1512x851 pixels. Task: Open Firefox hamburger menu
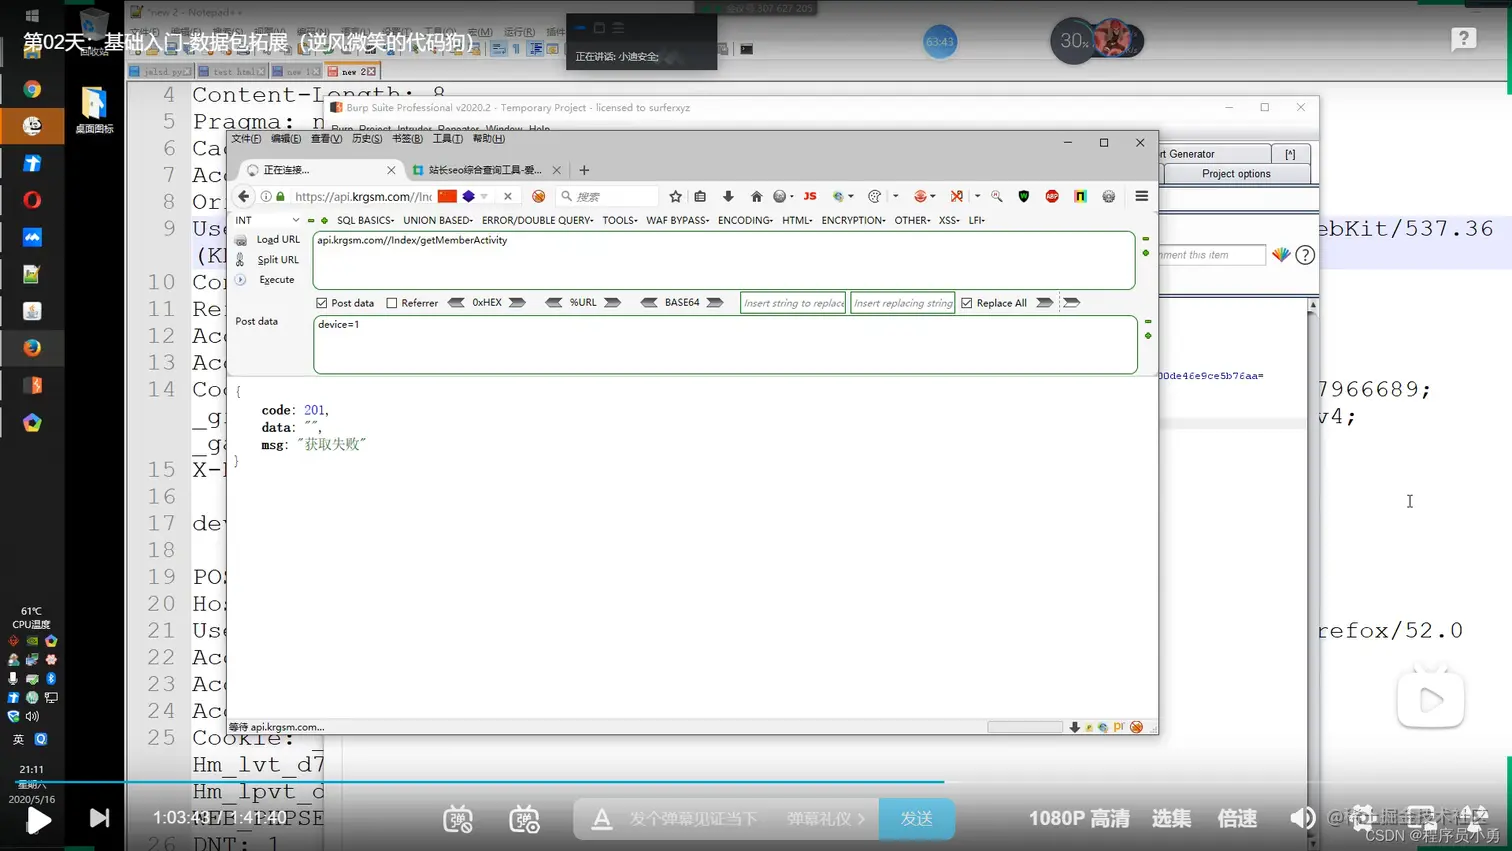[x=1142, y=196]
